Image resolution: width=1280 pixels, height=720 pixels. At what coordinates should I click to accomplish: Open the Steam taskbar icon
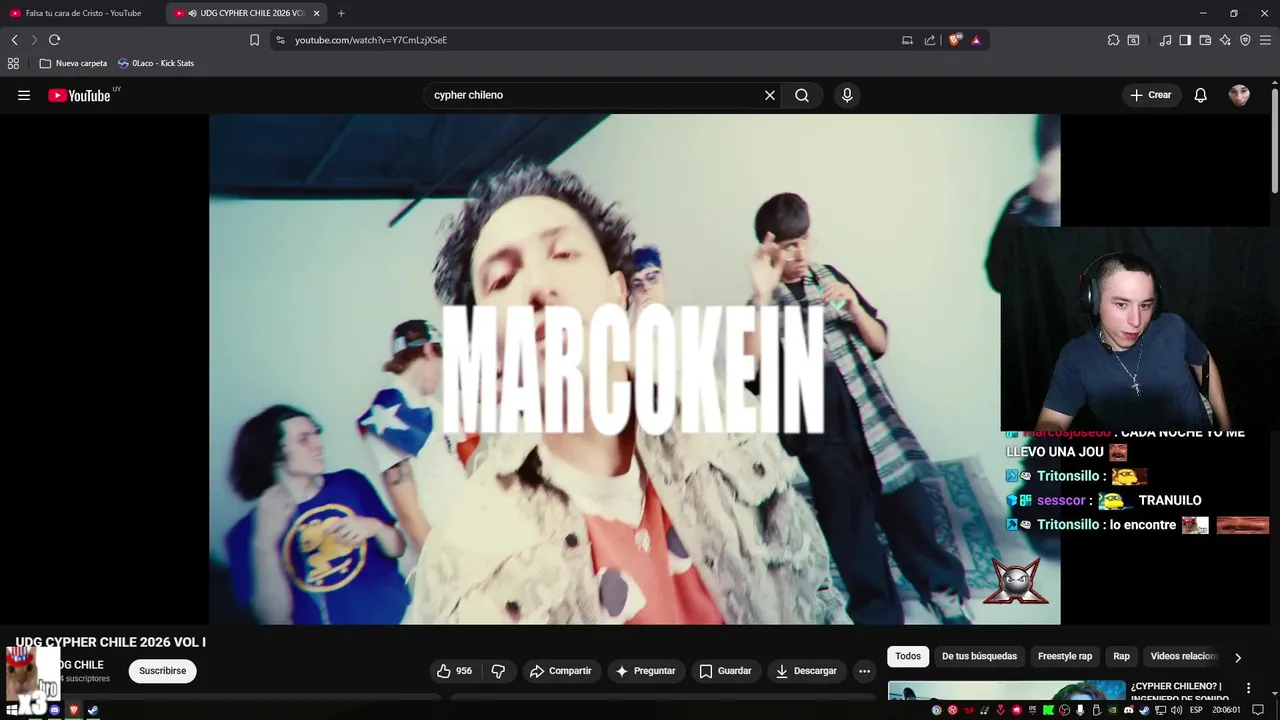click(93, 710)
